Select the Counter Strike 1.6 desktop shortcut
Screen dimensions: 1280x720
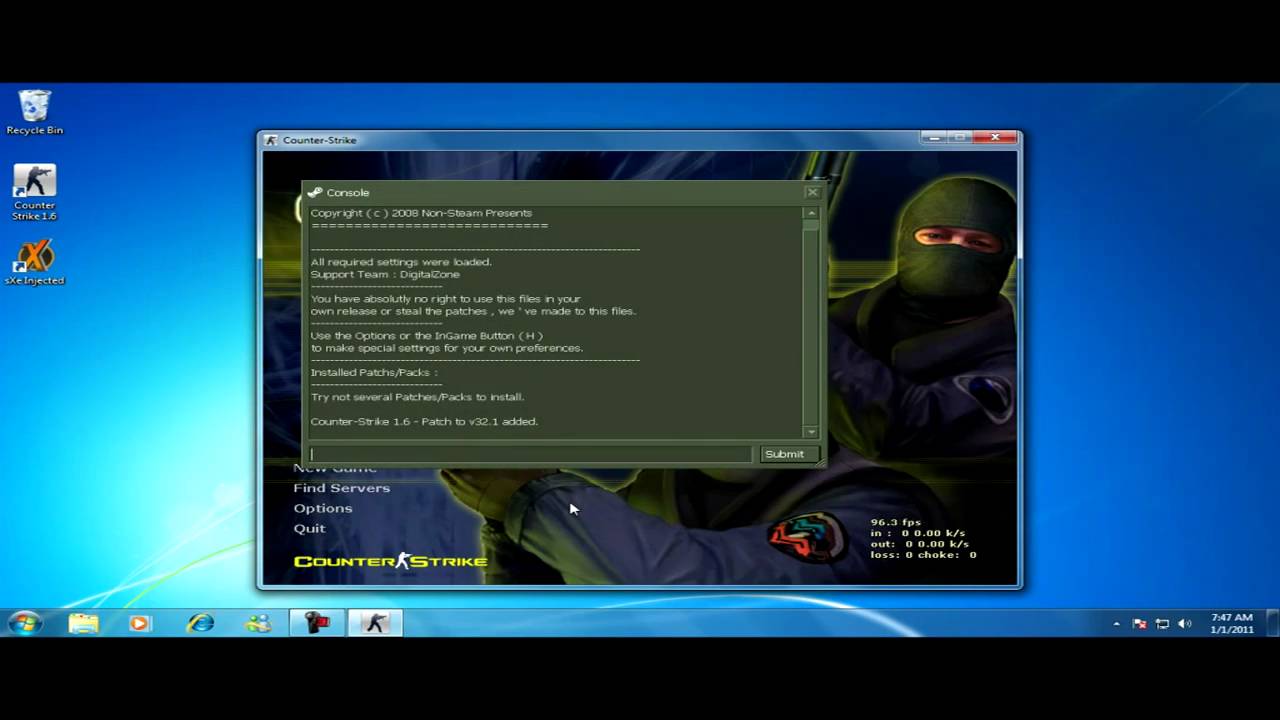pos(34,192)
